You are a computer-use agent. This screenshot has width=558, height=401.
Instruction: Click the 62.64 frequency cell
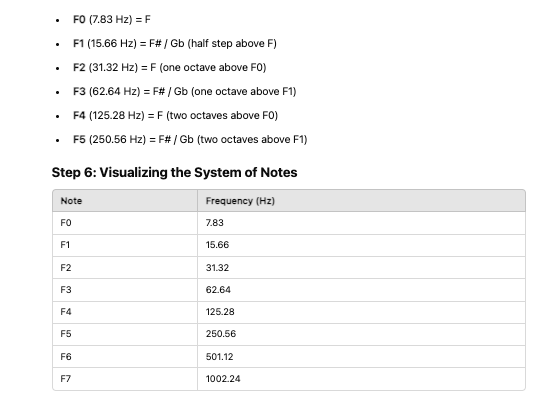pyautogui.click(x=361, y=290)
